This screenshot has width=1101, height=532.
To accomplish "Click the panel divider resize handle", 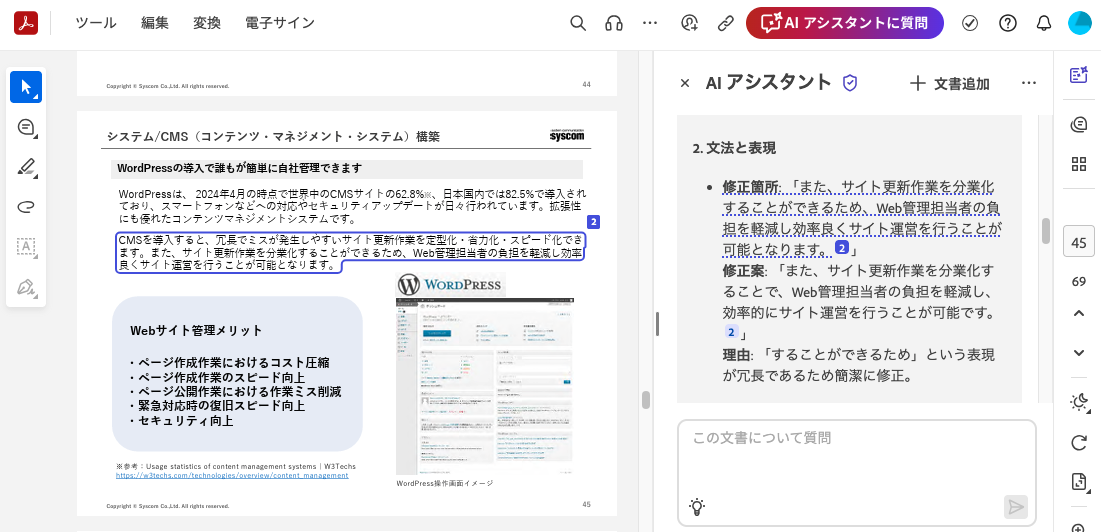I will click(657, 324).
